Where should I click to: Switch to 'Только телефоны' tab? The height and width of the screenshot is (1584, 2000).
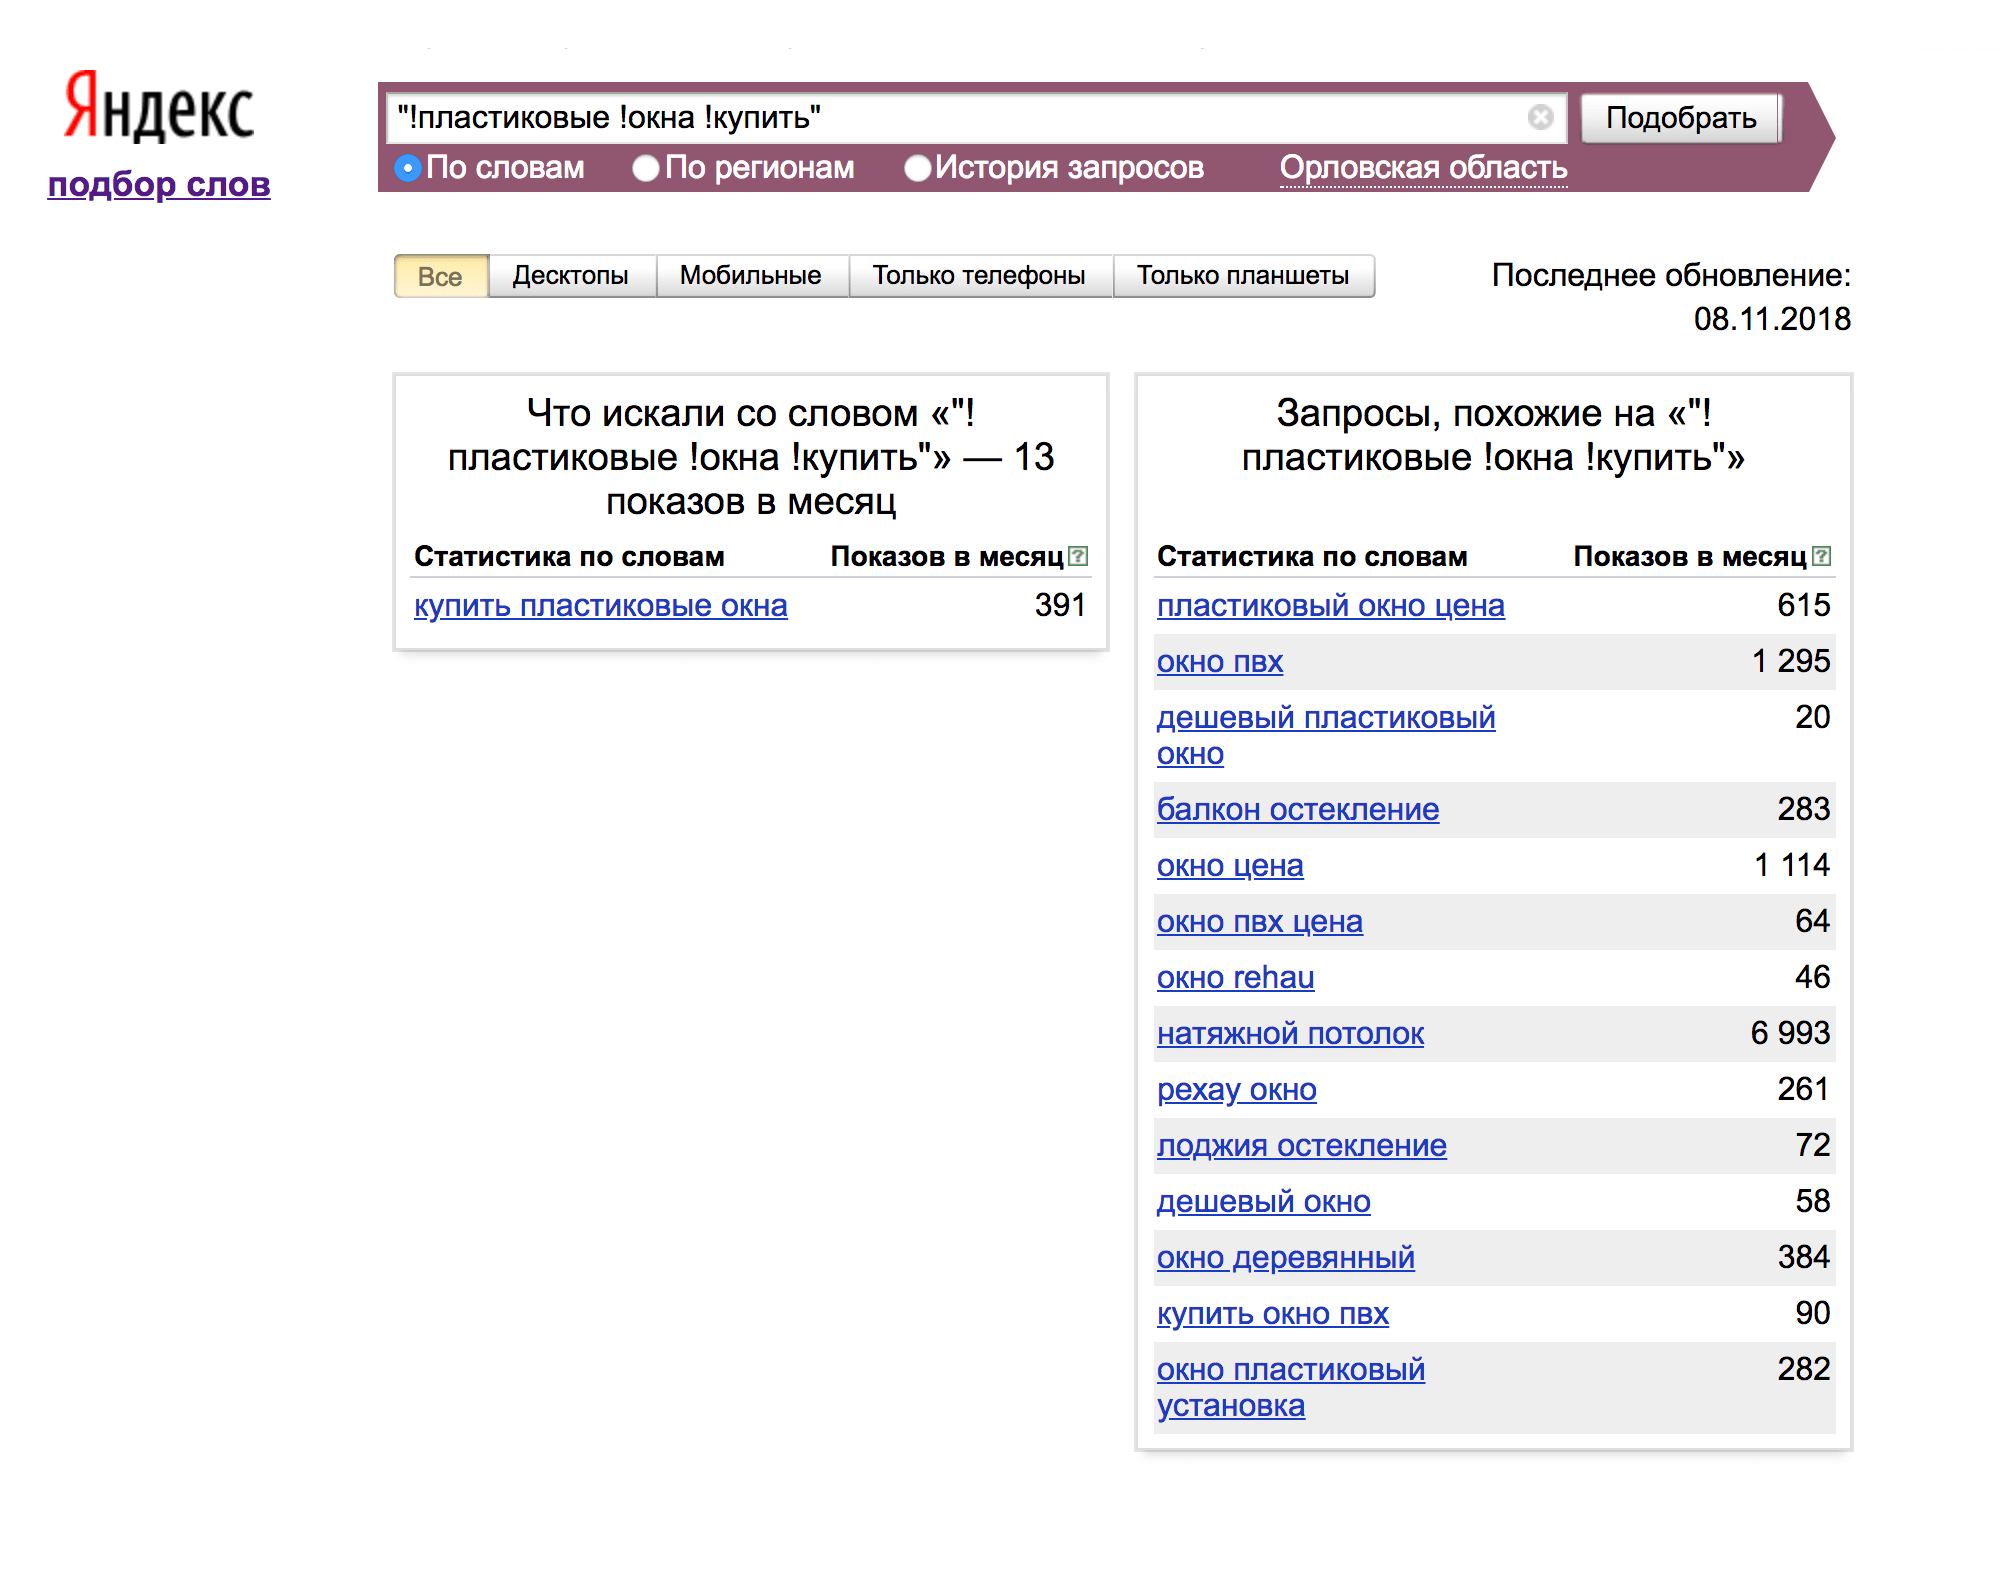click(979, 276)
